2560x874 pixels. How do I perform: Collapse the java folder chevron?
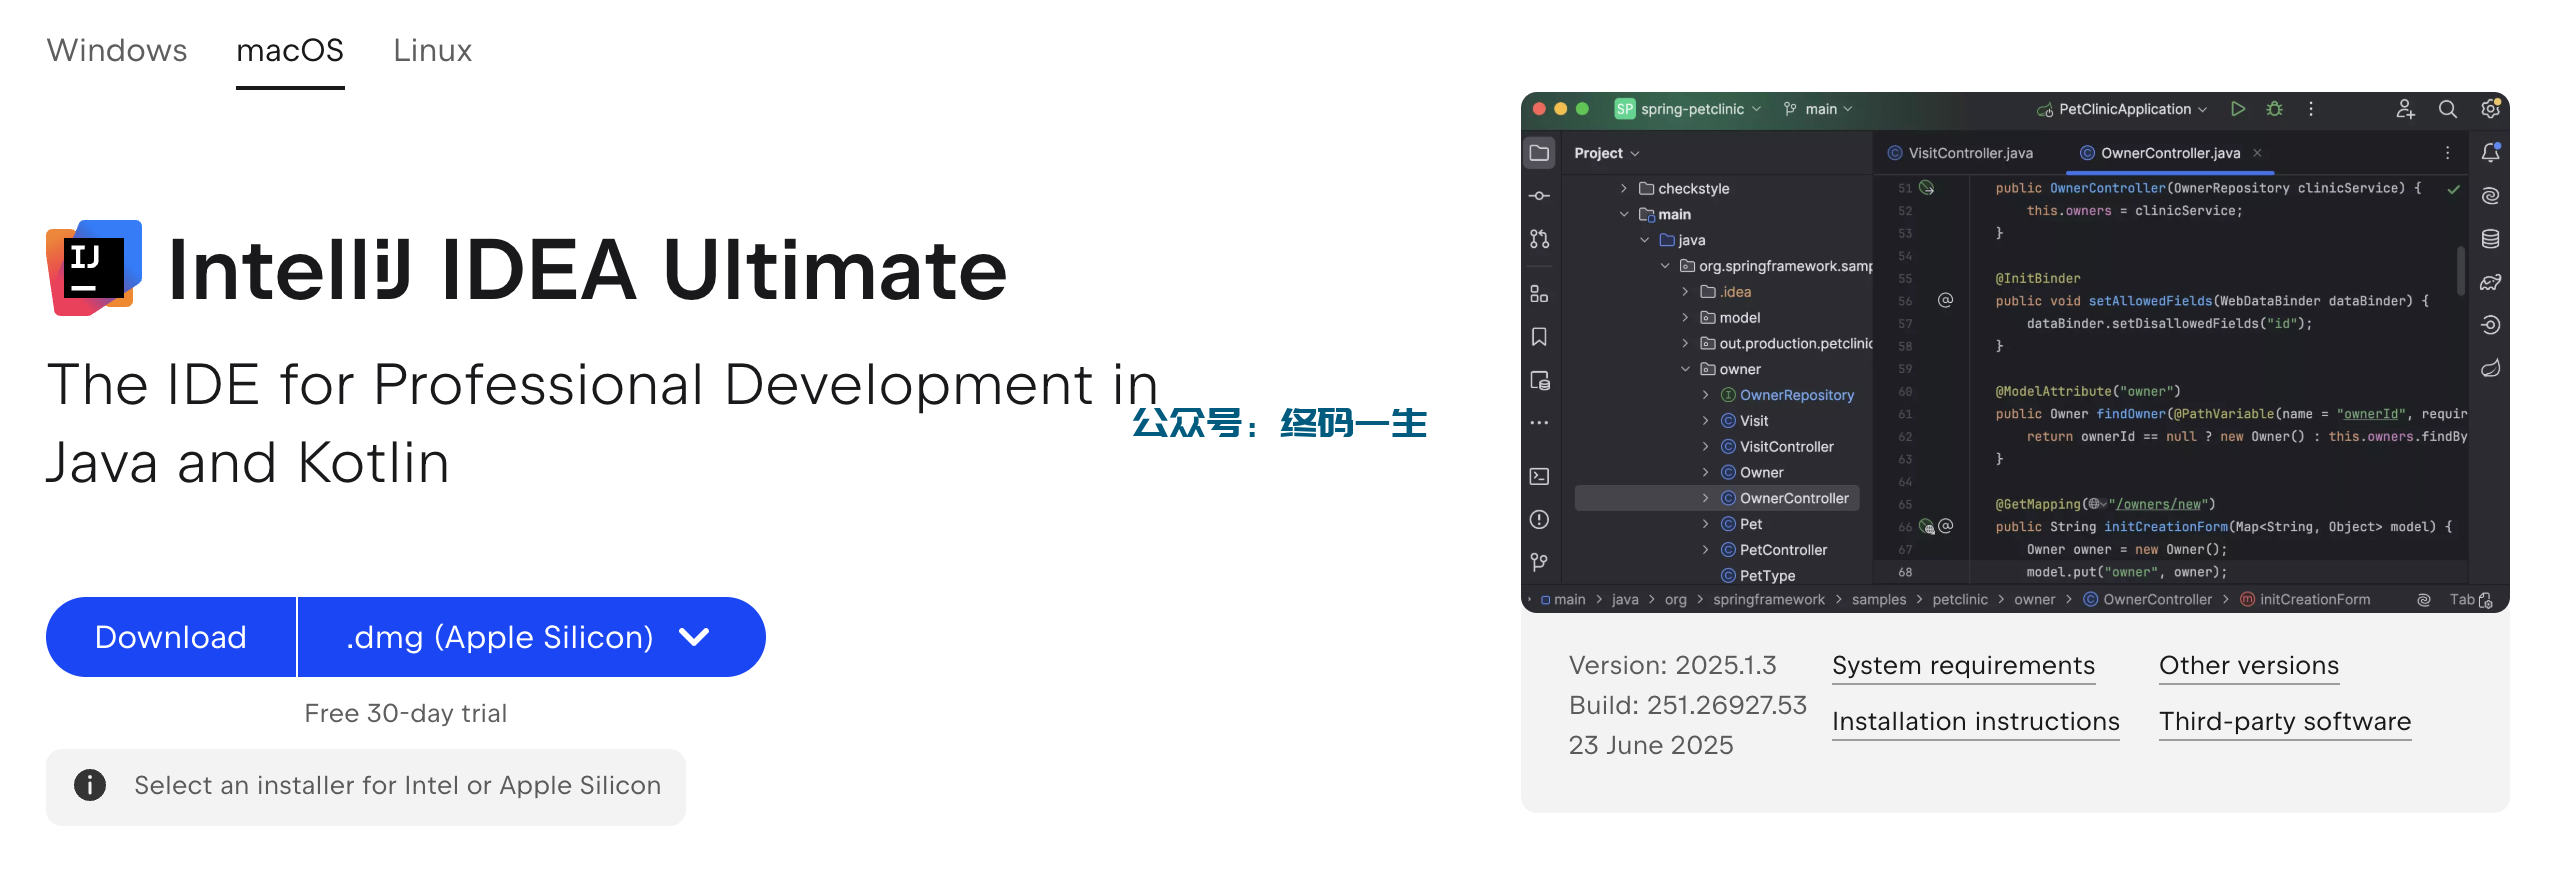(1645, 240)
